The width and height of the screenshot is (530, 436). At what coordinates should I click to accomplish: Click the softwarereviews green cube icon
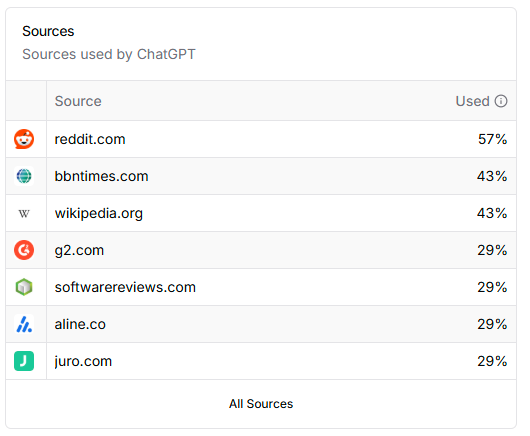tap(24, 287)
